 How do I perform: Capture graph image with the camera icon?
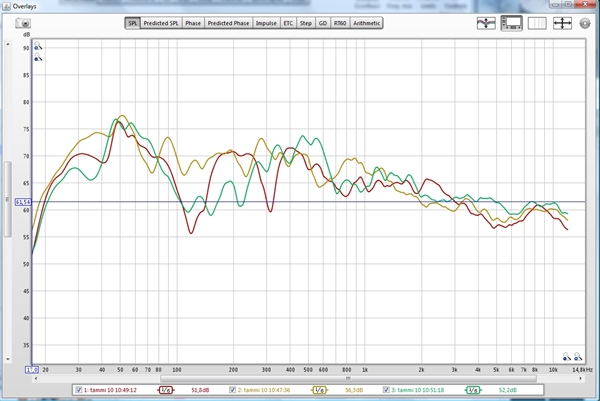pos(23,23)
